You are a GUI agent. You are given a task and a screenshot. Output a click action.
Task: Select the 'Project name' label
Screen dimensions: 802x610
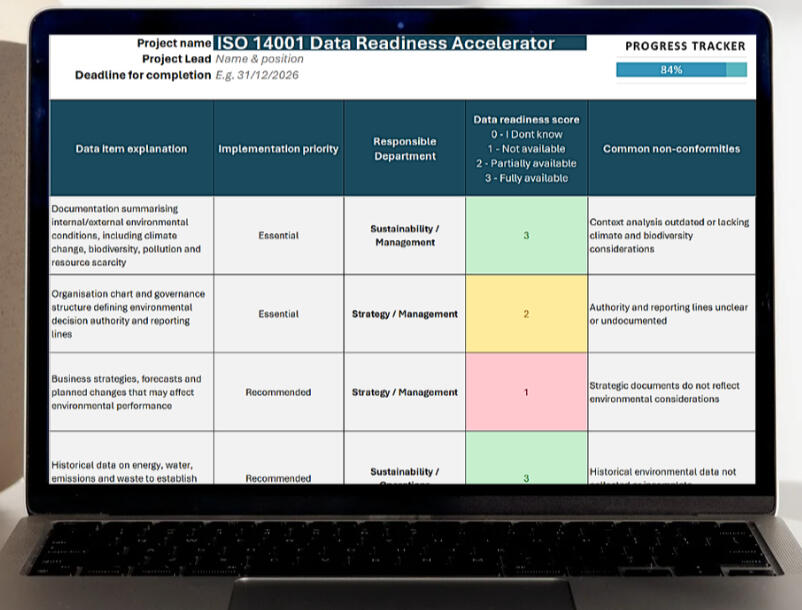[x=174, y=43]
